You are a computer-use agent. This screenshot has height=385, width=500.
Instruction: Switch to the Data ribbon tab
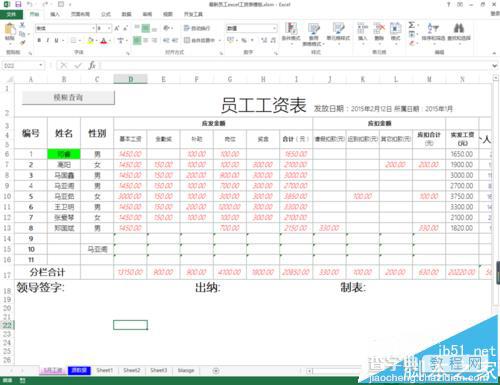126,14
